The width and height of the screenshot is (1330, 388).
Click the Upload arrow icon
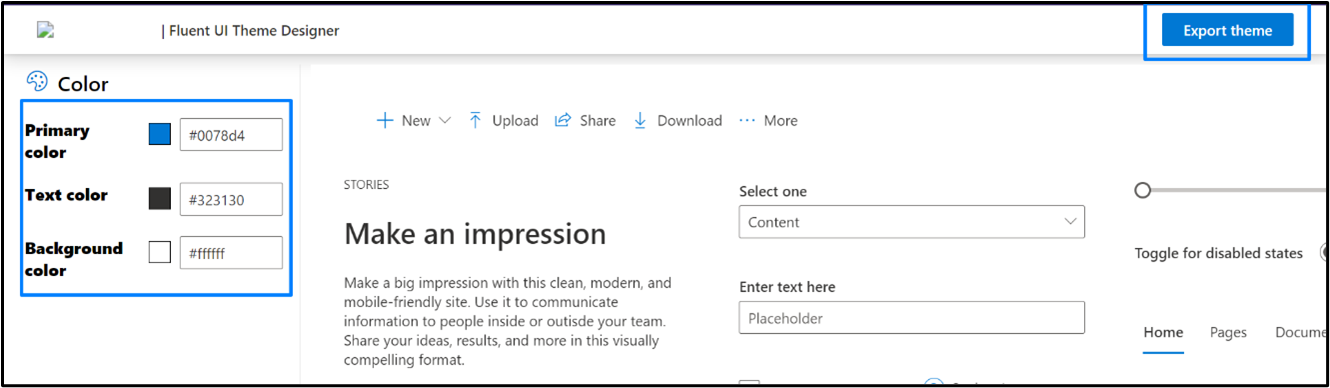point(475,120)
